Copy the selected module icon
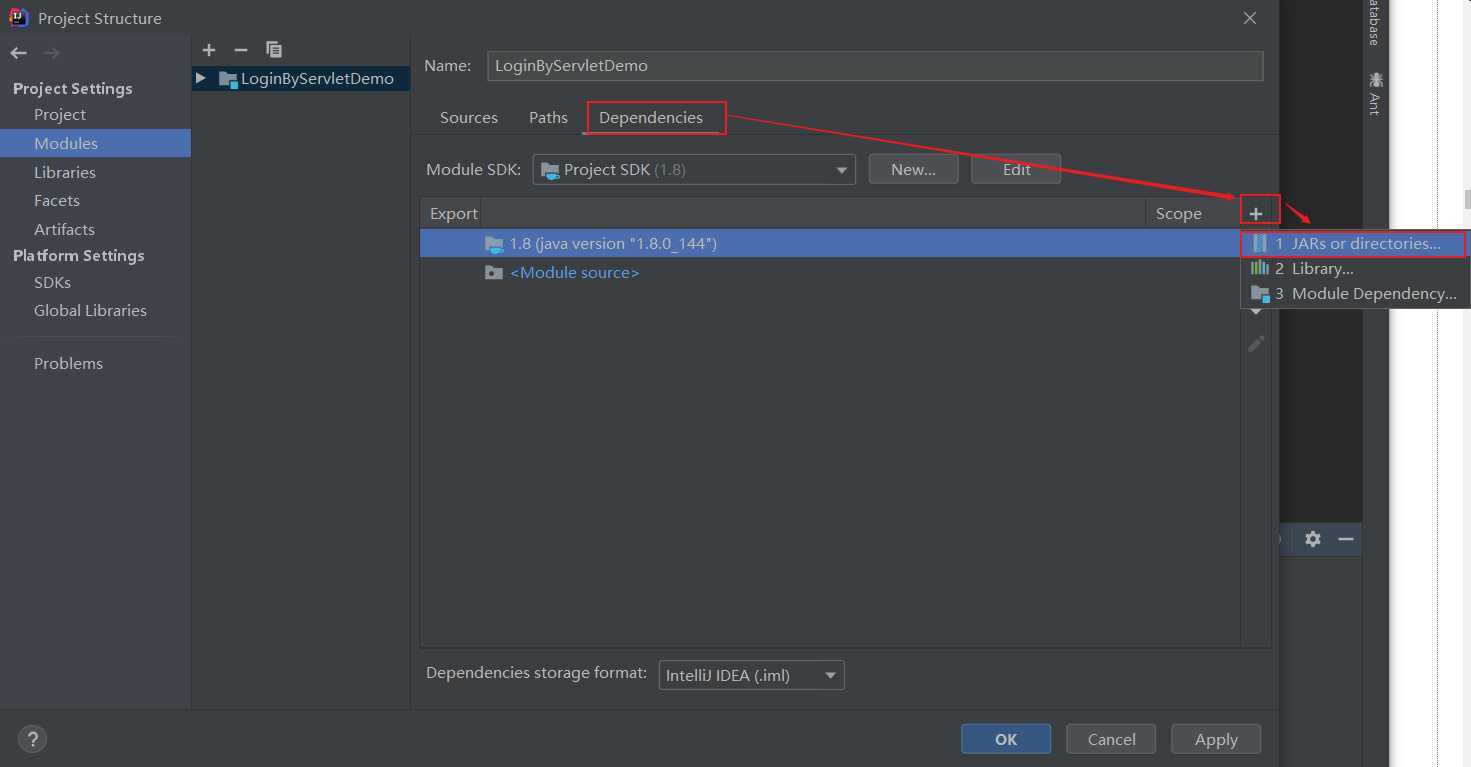 274,49
